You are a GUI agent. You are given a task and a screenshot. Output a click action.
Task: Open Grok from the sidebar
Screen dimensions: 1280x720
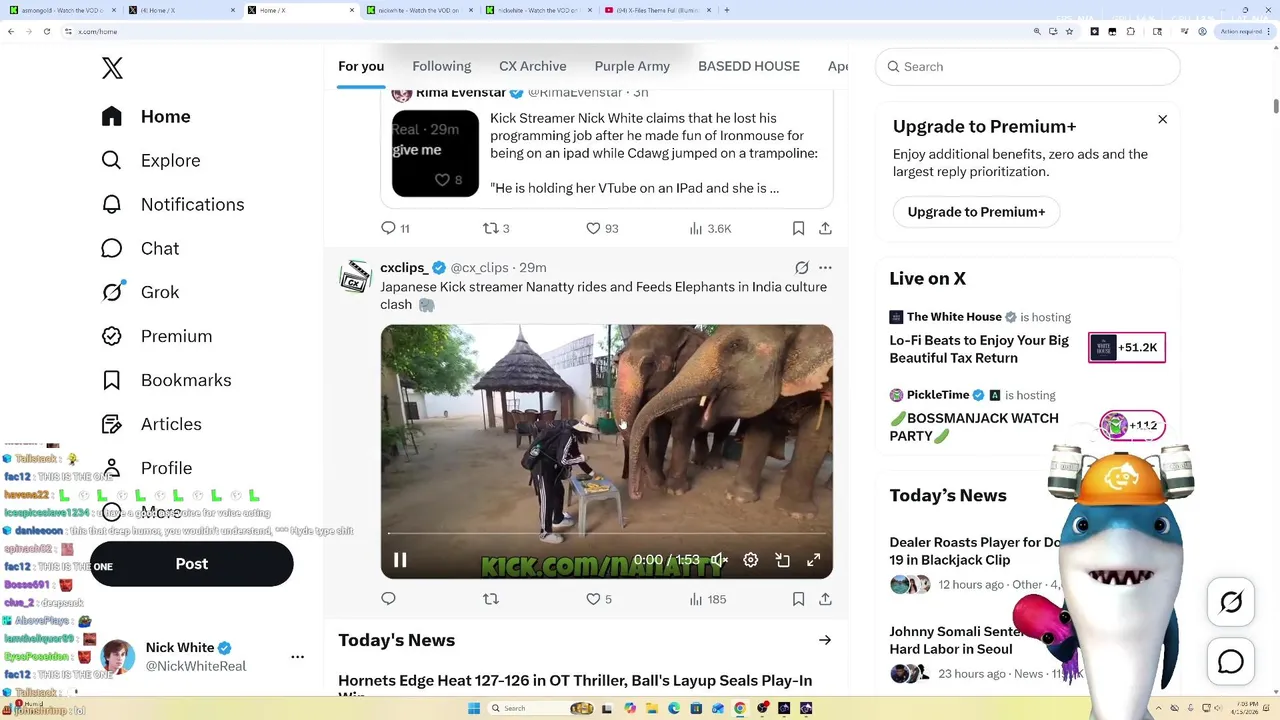click(140, 292)
